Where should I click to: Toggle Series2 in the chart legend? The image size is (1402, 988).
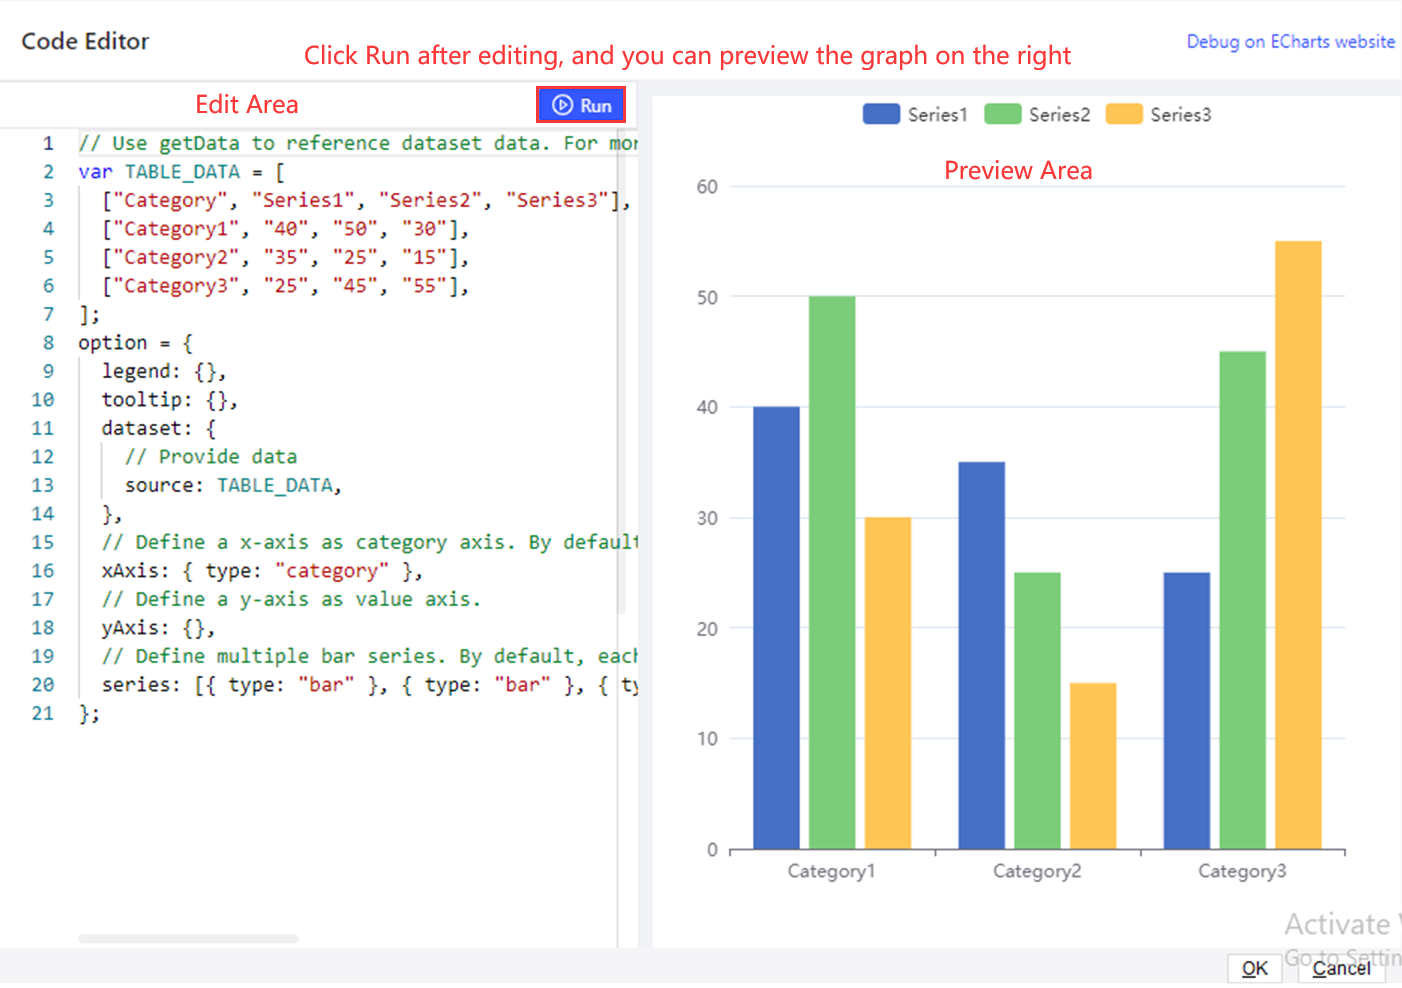(1059, 115)
